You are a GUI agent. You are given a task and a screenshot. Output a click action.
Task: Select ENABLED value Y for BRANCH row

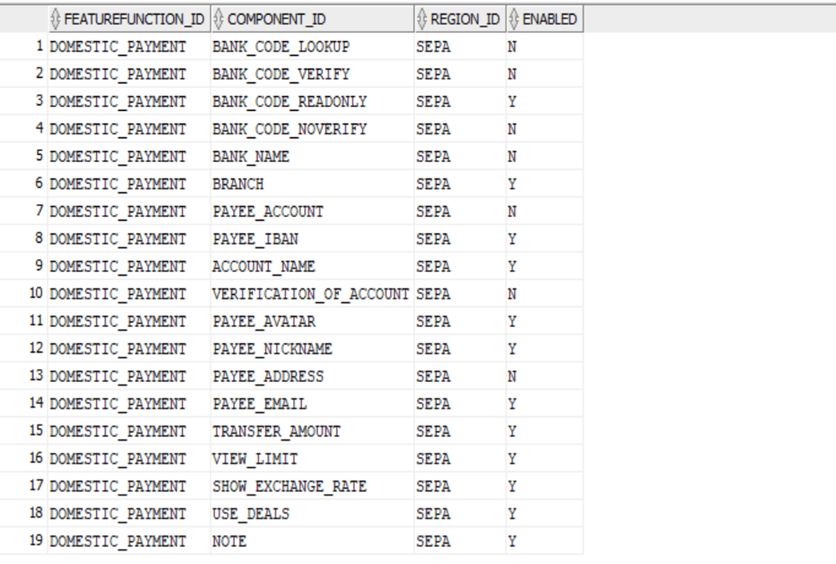(x=545, y=184)
